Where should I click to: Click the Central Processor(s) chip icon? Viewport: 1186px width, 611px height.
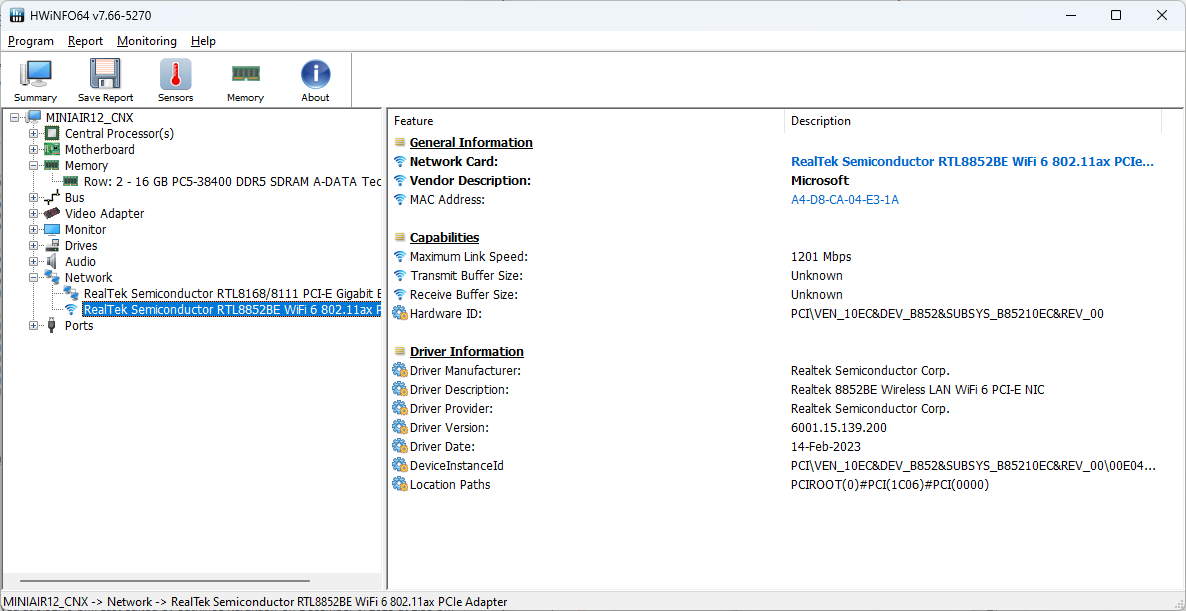[52, 133]
